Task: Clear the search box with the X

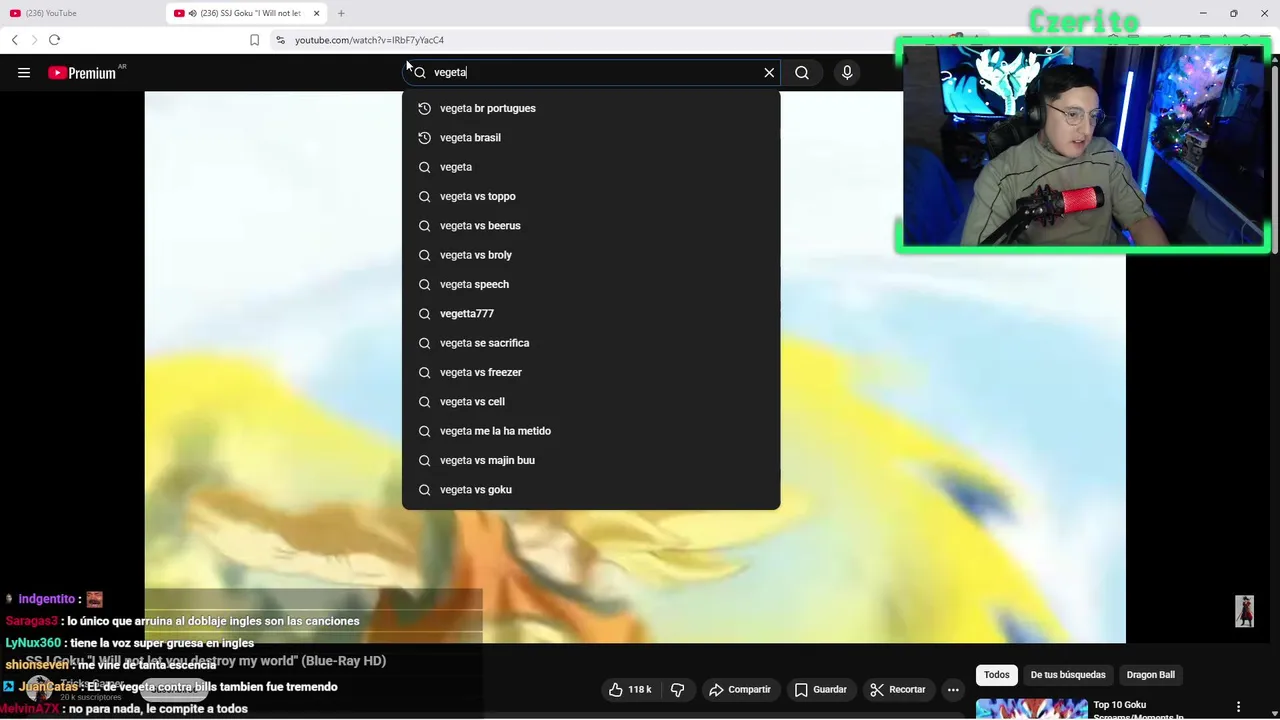Action: (x=769, y=72)
